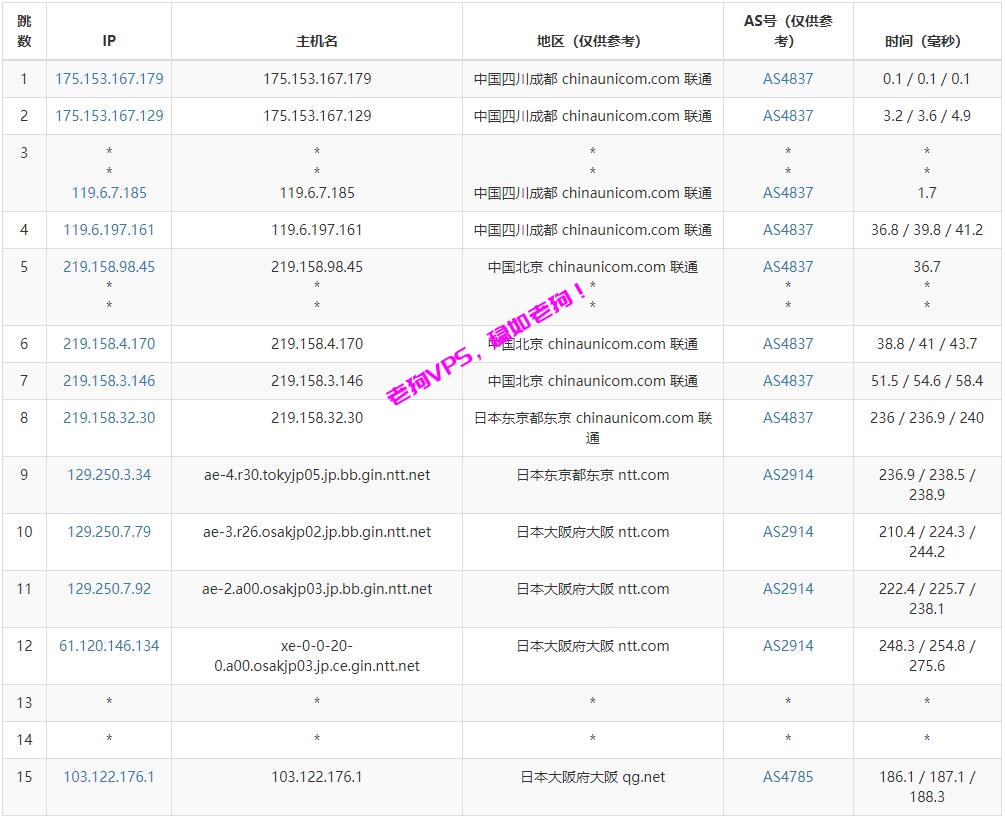Click the 主机名 column header
The image size is (1005, 816).
point(317,41)
